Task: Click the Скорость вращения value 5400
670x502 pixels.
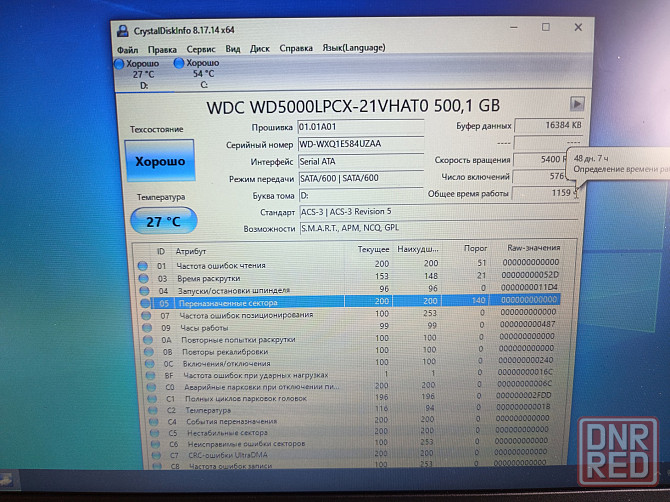Action: tap(541, 159)
